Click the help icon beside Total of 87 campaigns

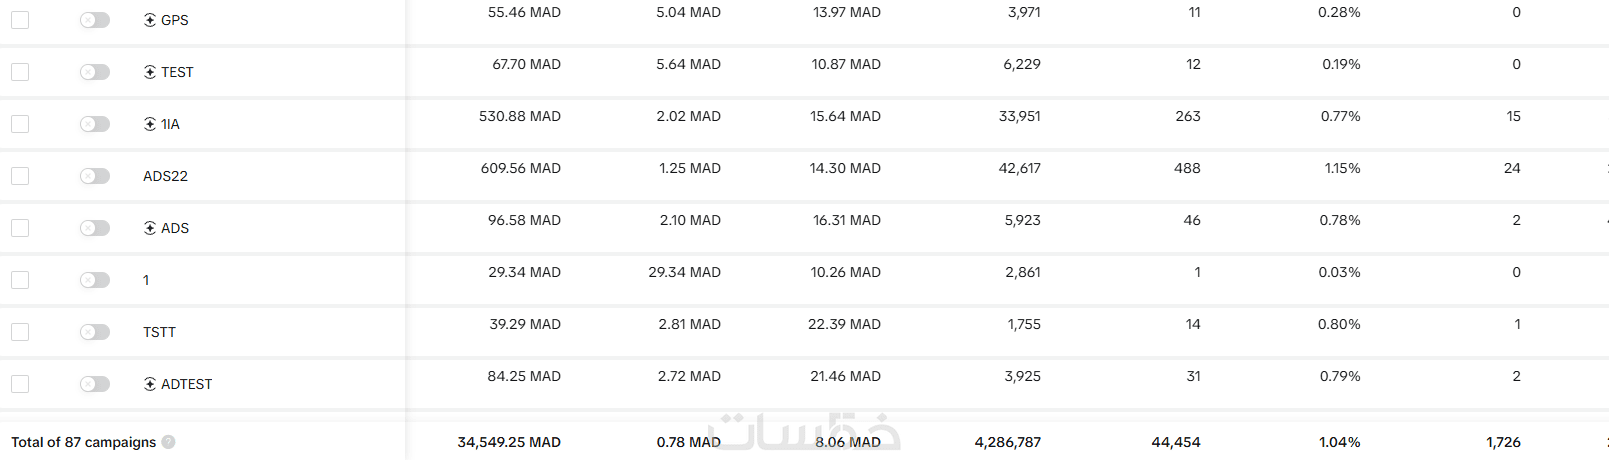(x=168, y=442)
